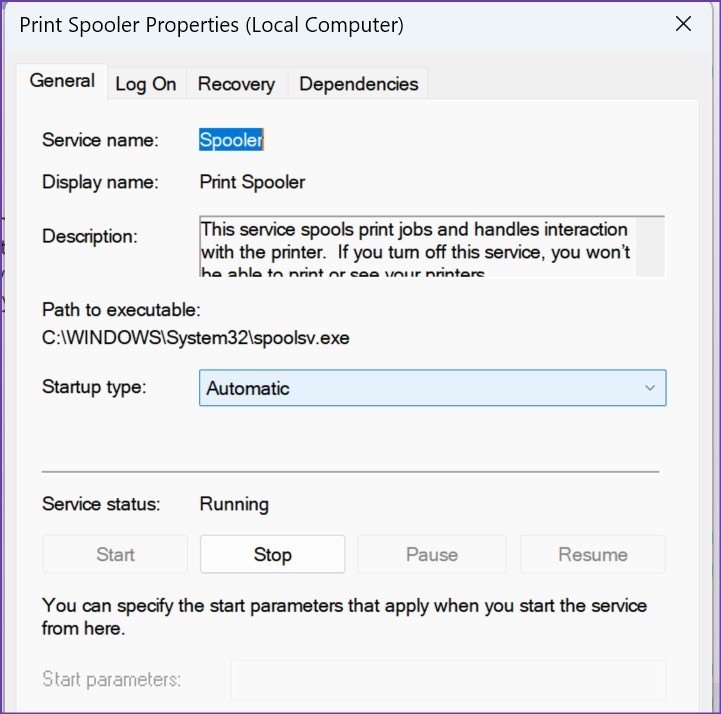Click the Pause service button
Image resolution: width=721 pixels, height=714 pixels.
click(x=432, y=554)
